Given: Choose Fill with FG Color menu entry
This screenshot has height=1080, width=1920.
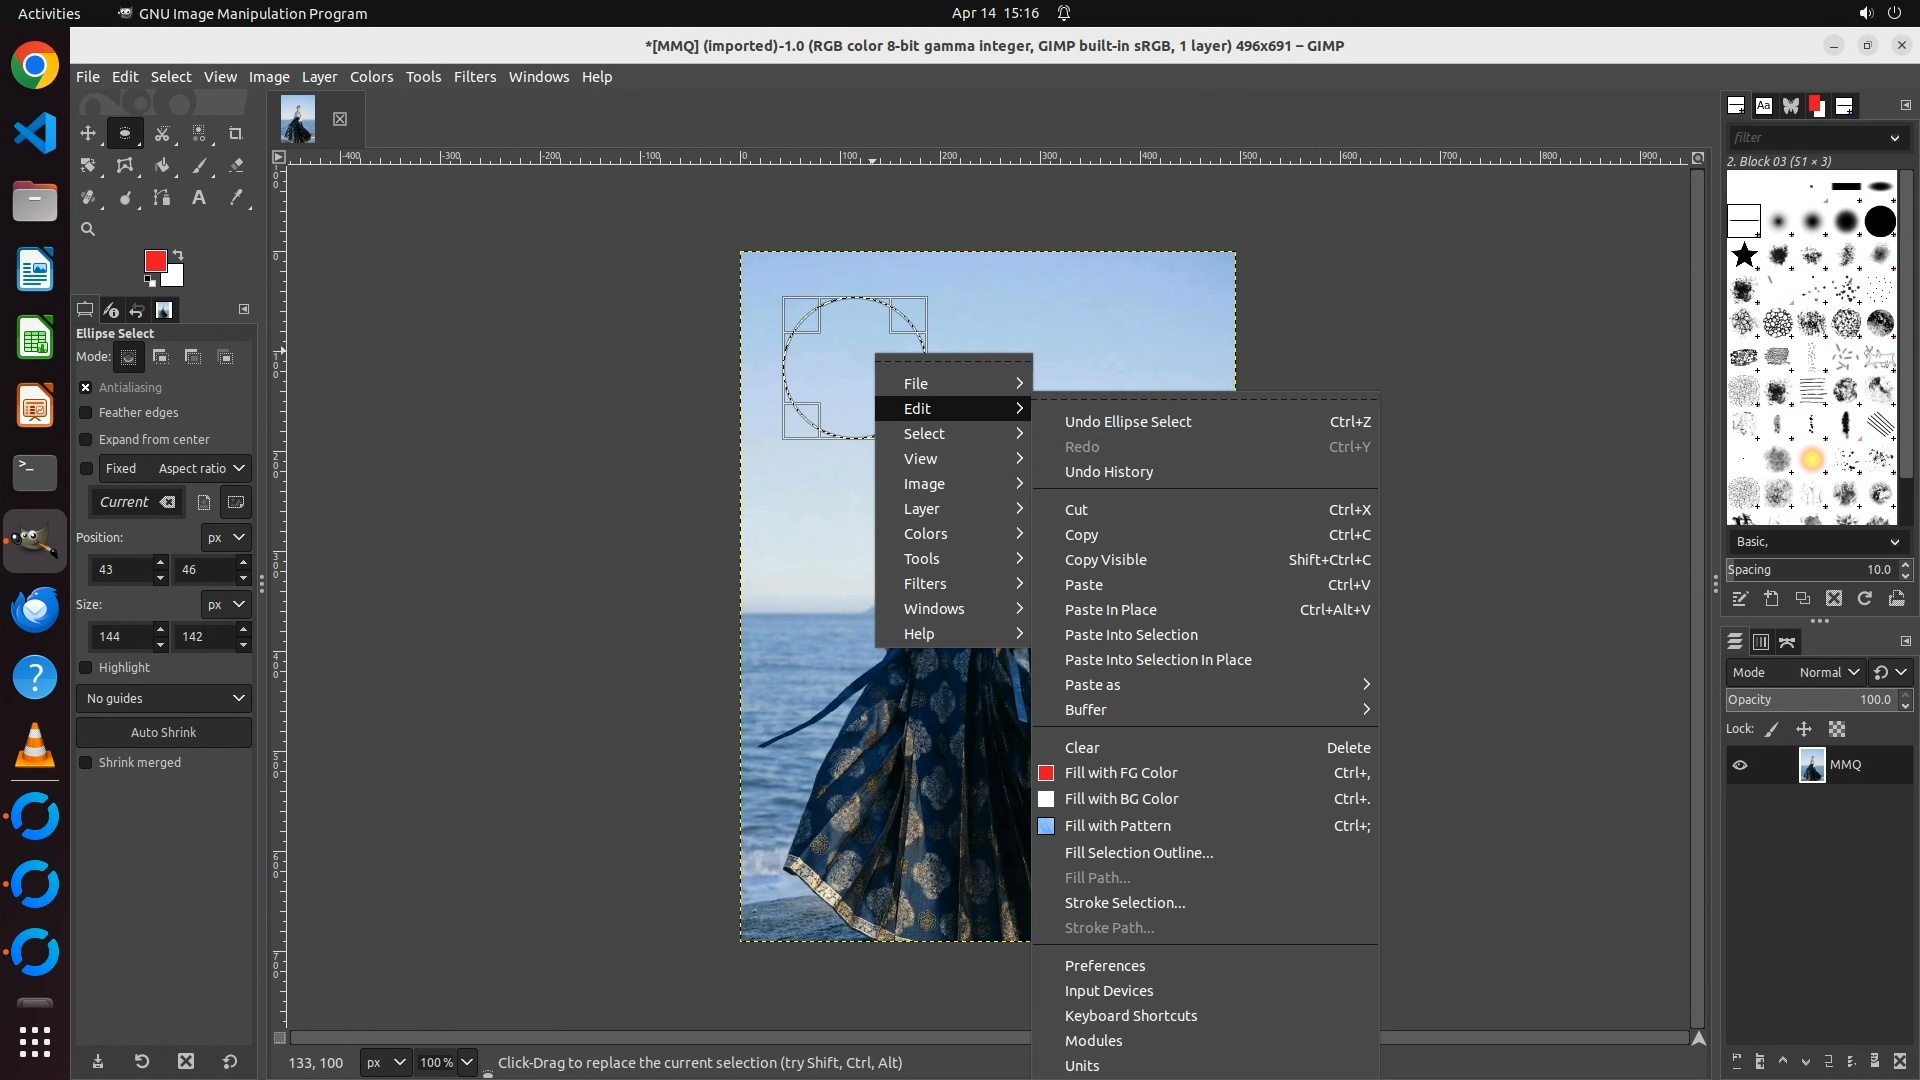Looking at the screenshot, I should pyautogui.click(x=1120, y=773).
